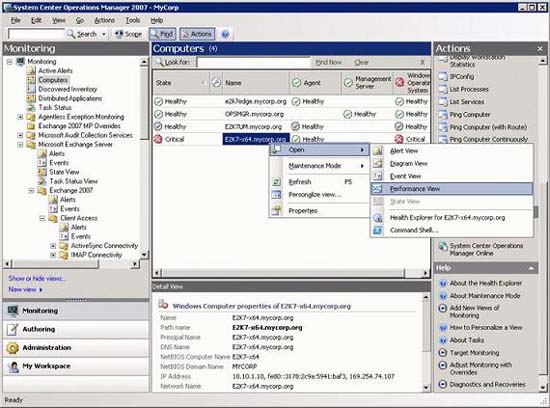The image size is (550, 408).
Task: Collapse Microsoft Exchange Server folder
Action: [20, 144]
